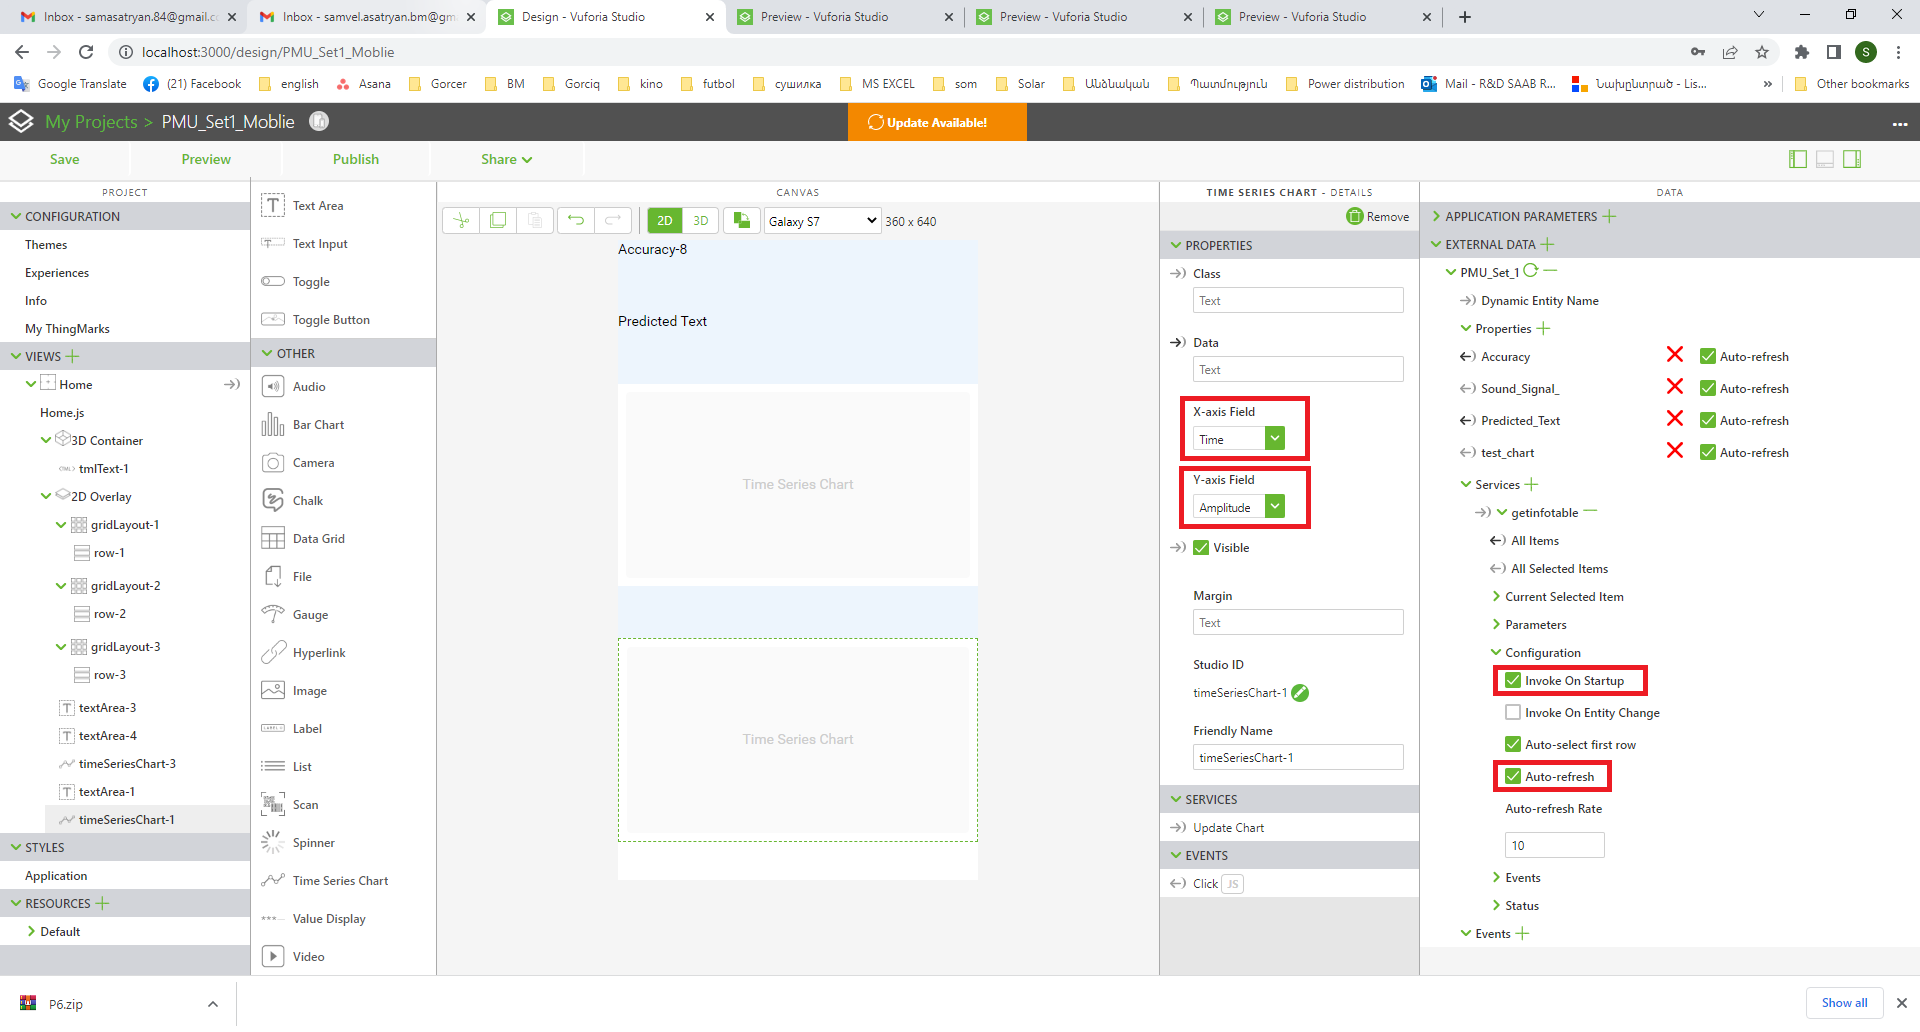Click the Publish button
The height and width of the screenshot is (1032, 1920).
[355, 158]
